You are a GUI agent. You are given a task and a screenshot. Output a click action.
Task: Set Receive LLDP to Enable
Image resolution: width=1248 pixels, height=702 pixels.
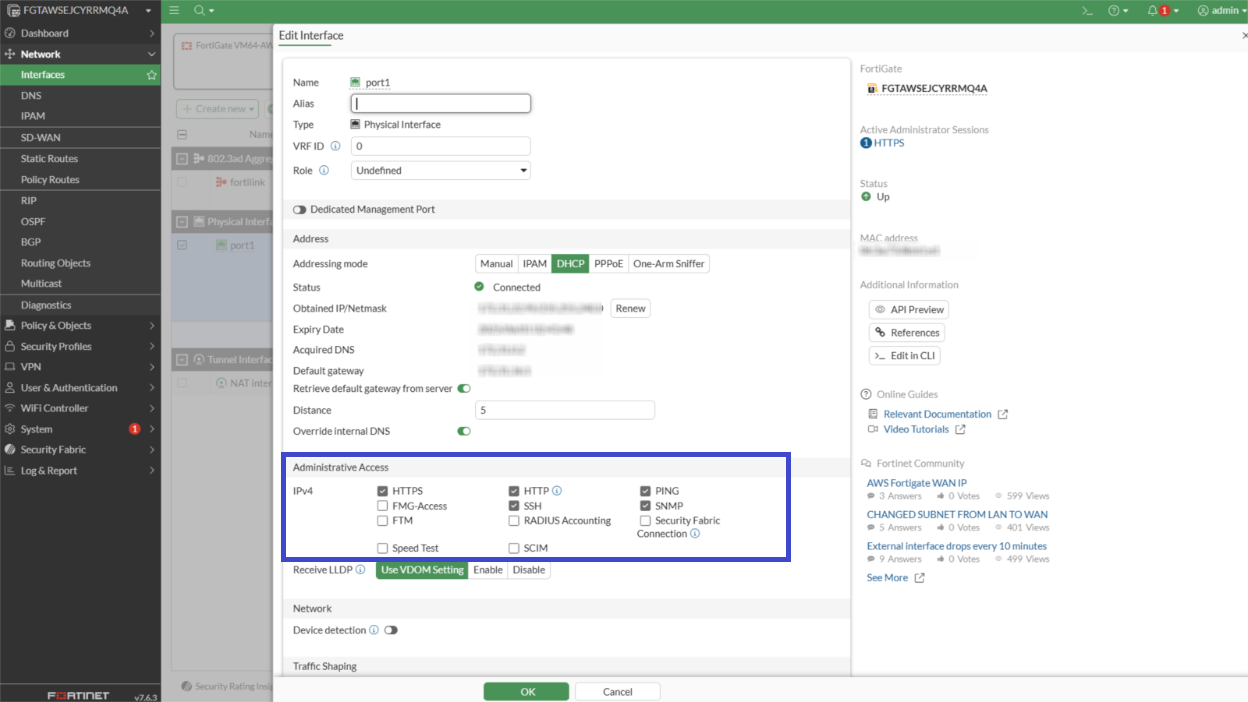coord(488,570)
